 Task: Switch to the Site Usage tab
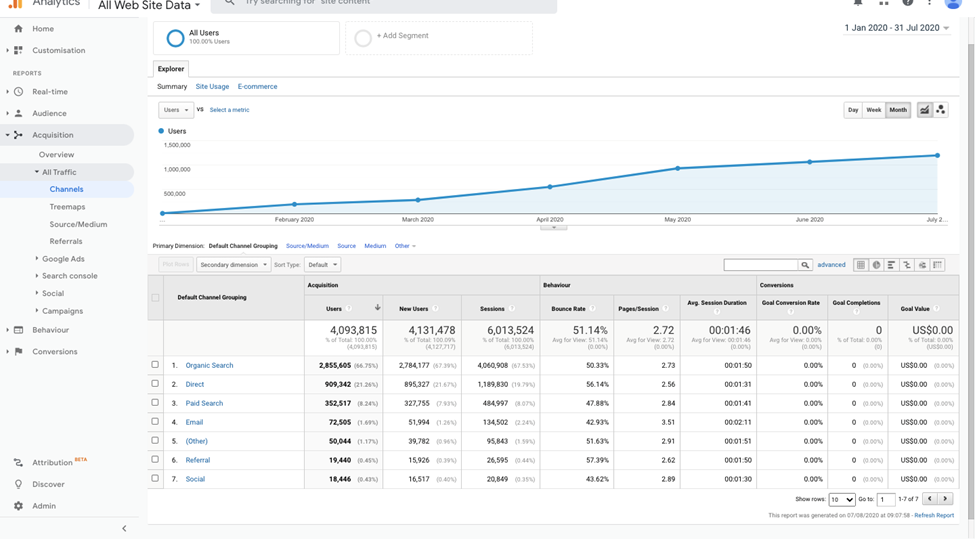click(x=212, y=86)
